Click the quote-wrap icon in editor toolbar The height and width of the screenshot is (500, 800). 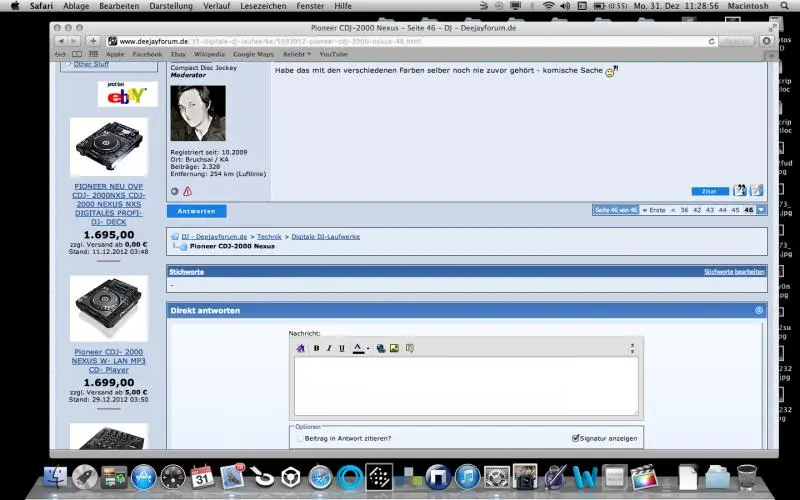409,348
